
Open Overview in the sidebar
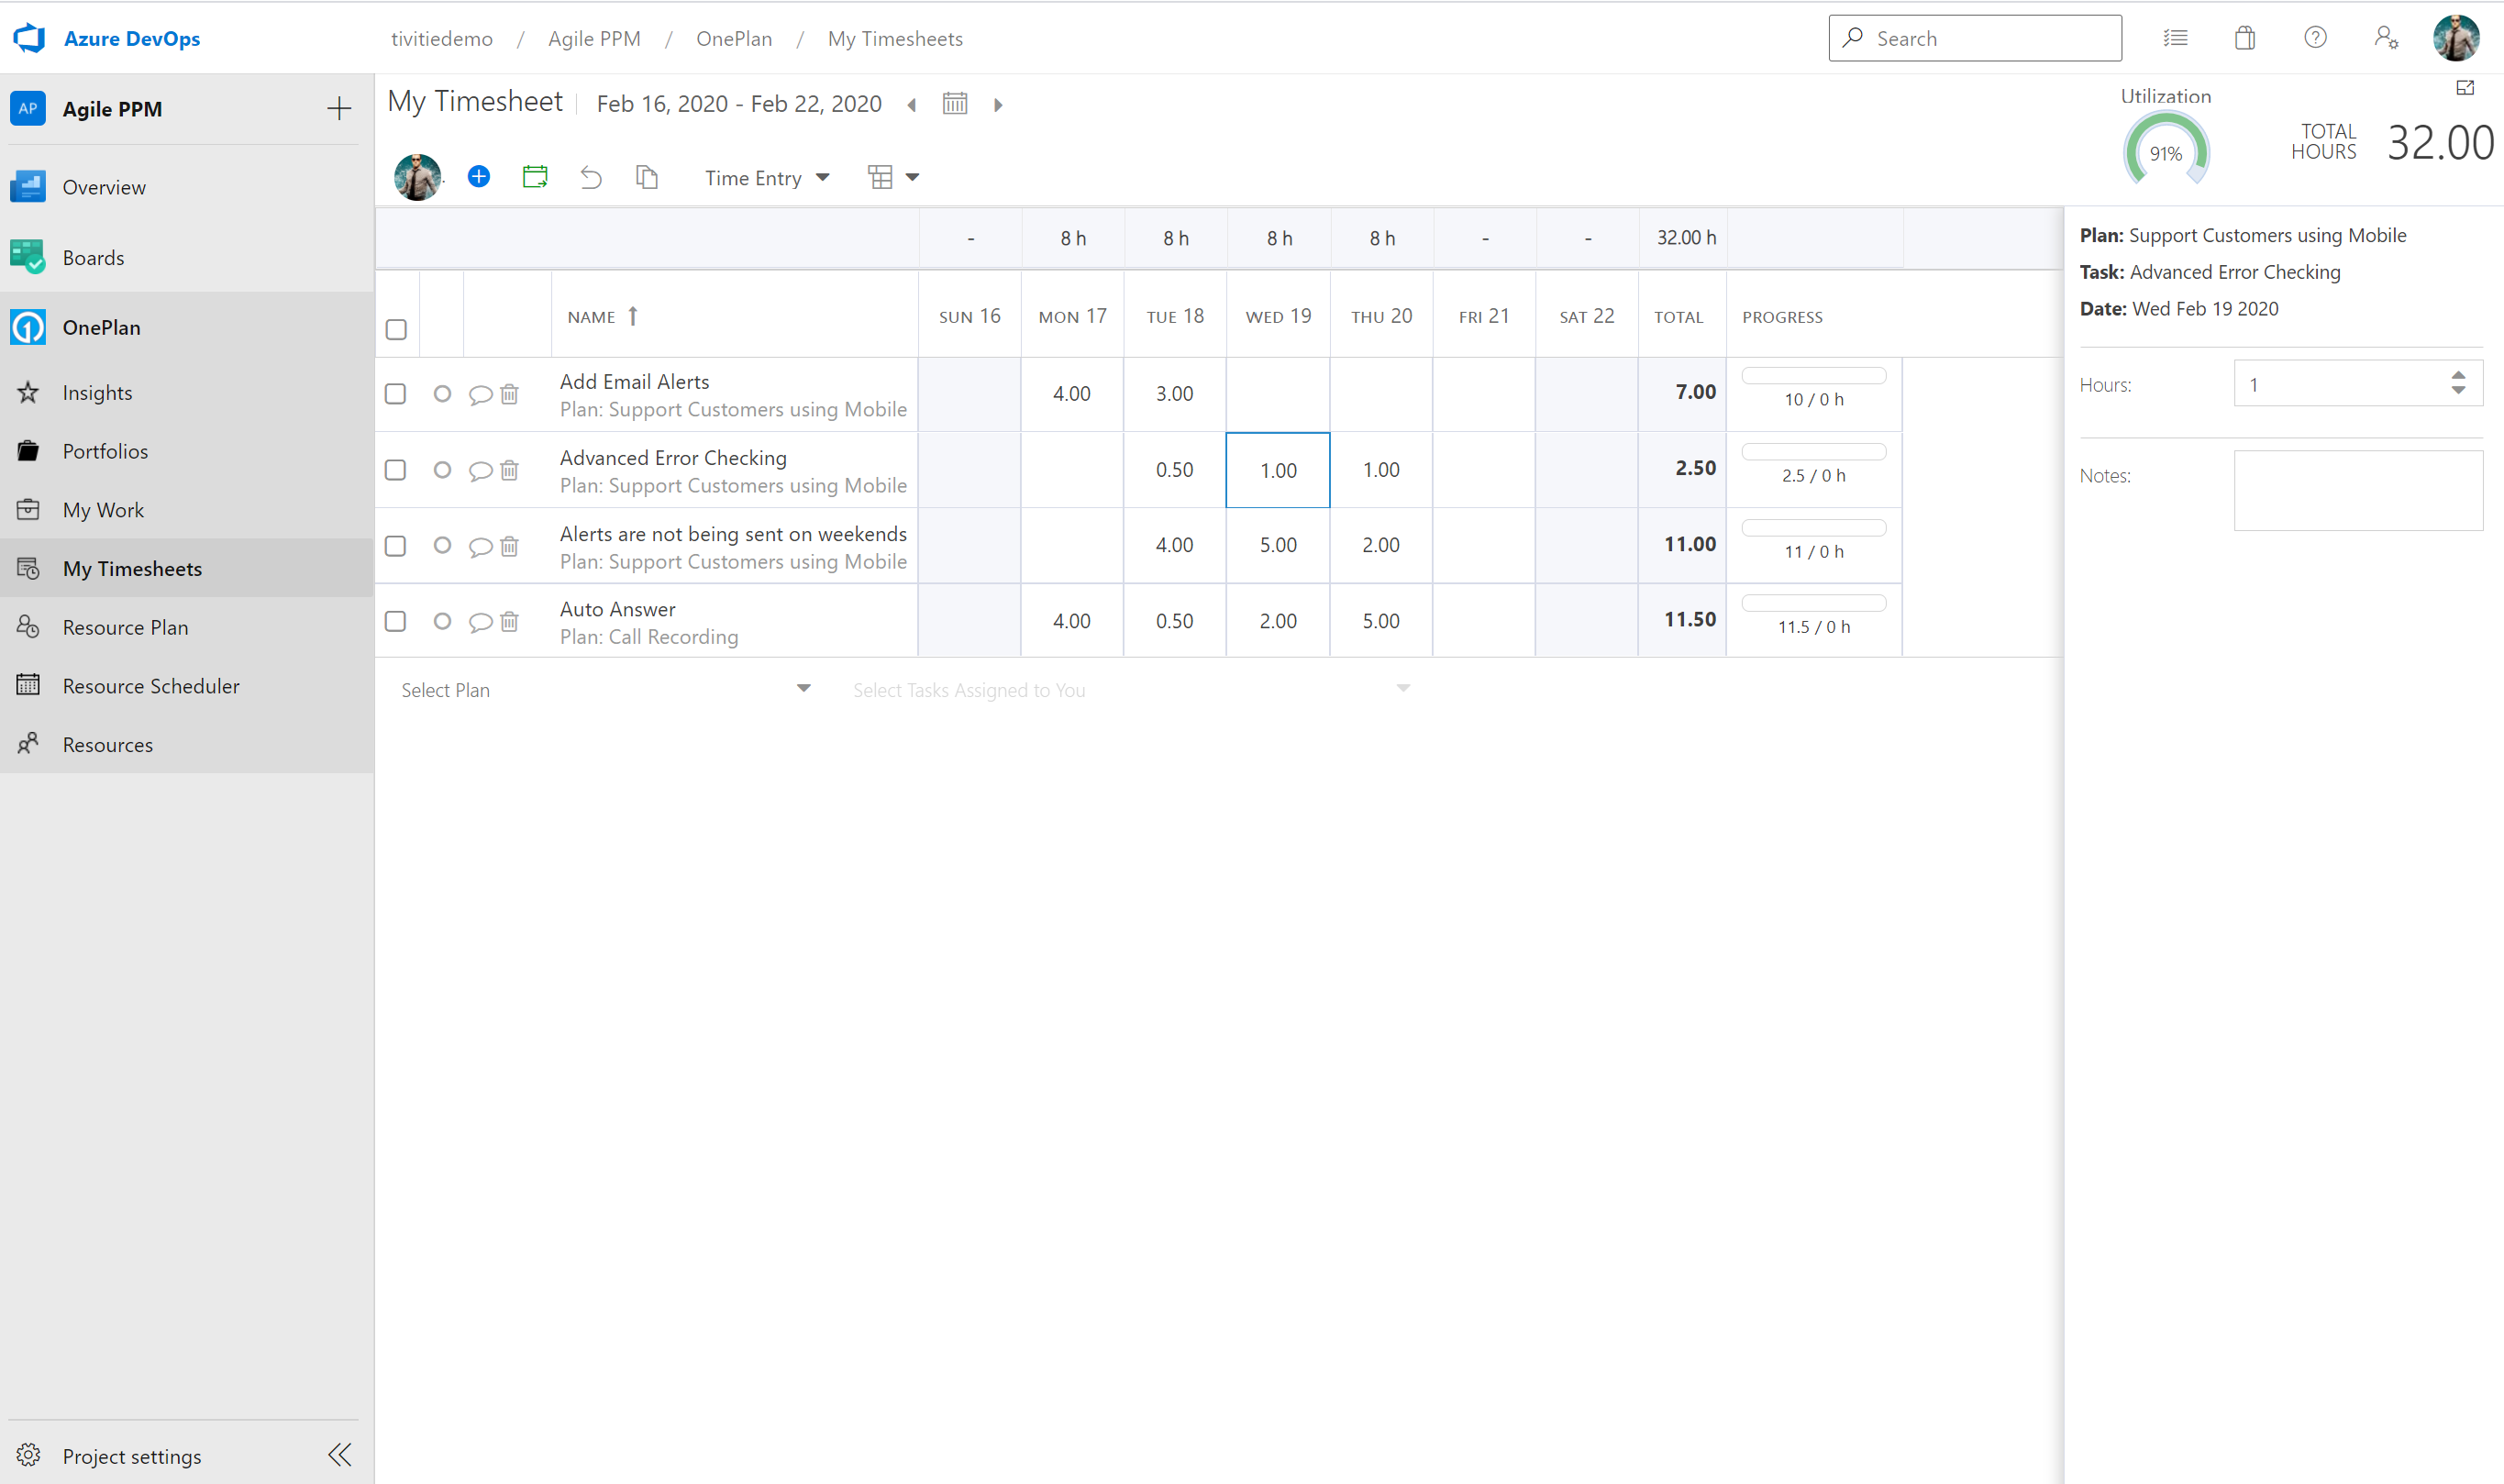point(187,187)
